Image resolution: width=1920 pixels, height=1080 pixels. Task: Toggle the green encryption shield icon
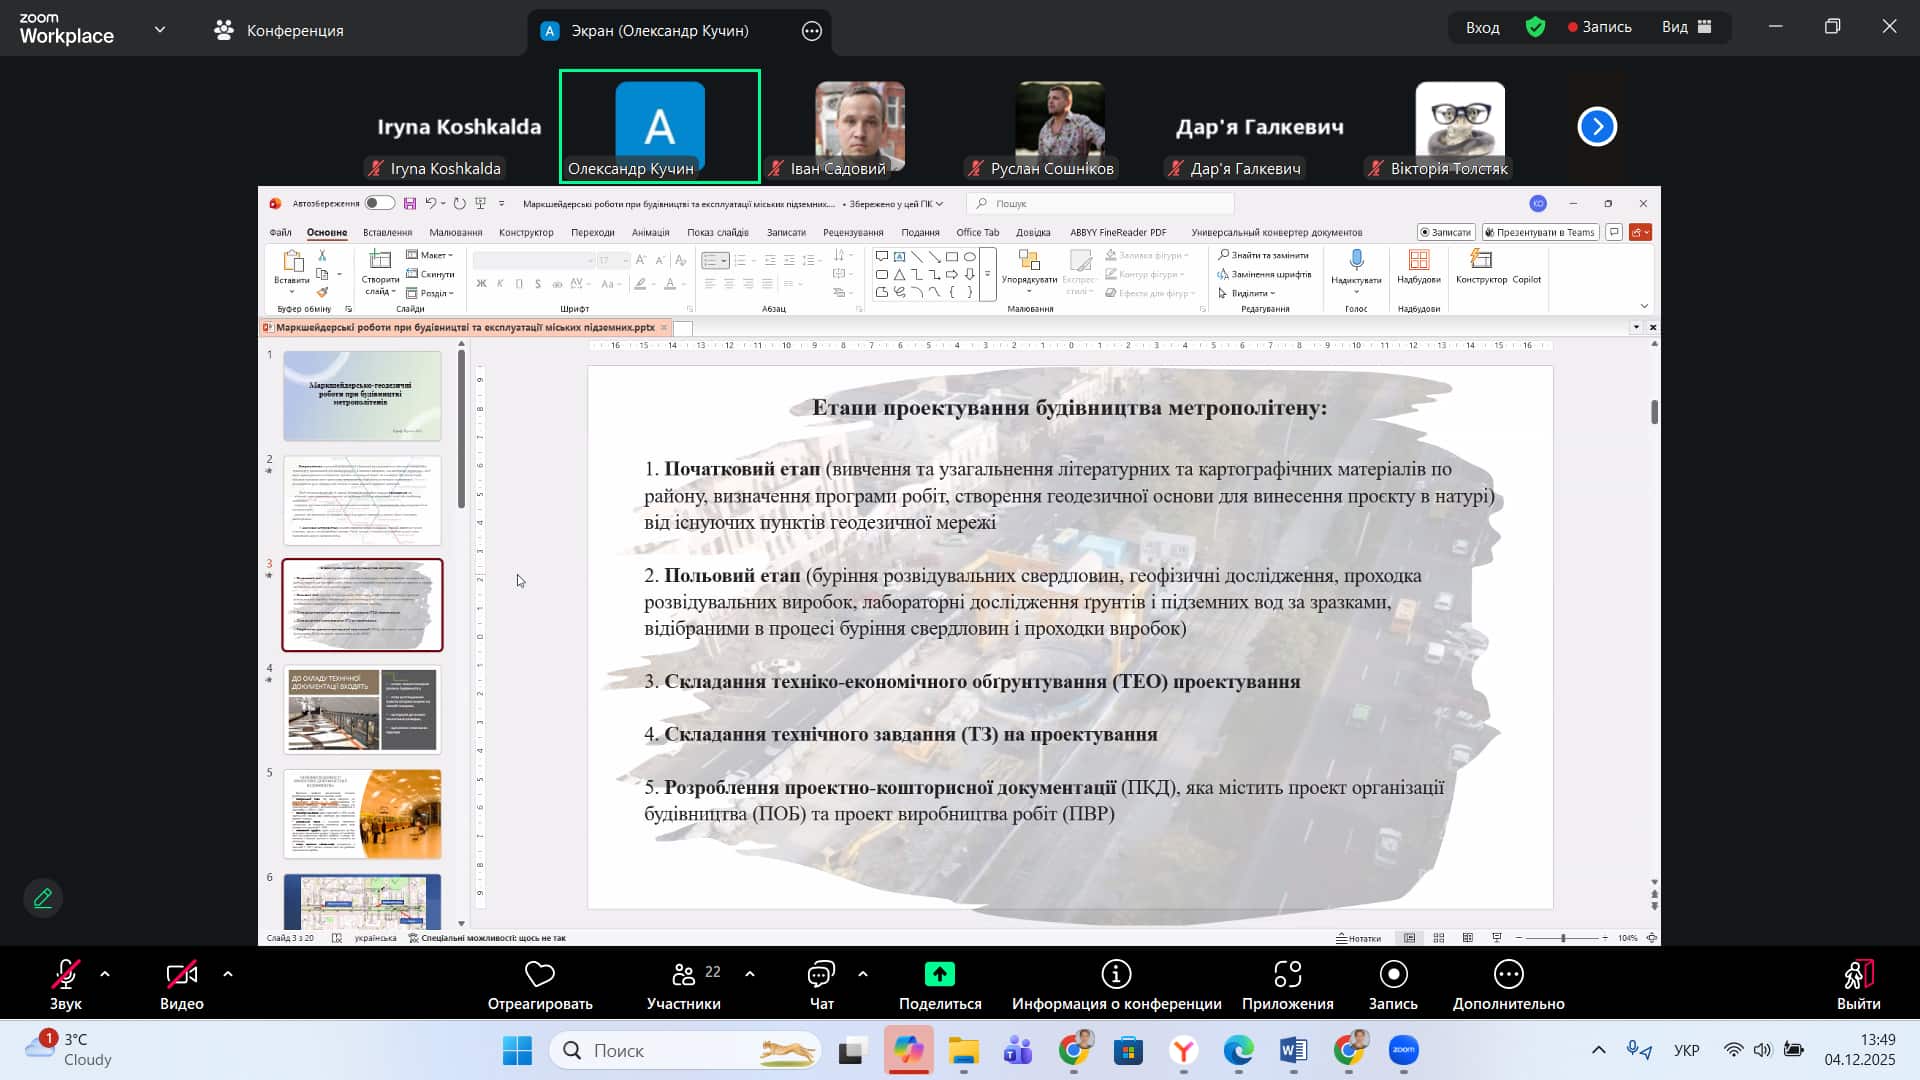pos(1536,27)
